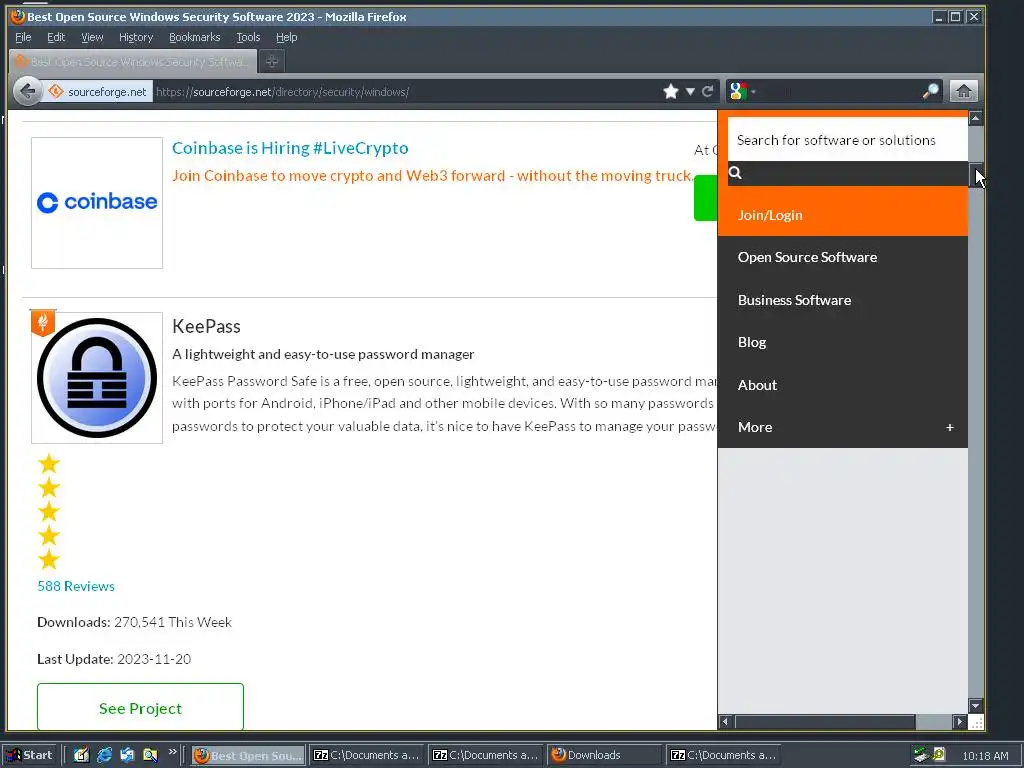Image resolution: width=1024 pixels, height=768 pixels.
Task: Click the third quick launch icon
Action: pos(127,755)
